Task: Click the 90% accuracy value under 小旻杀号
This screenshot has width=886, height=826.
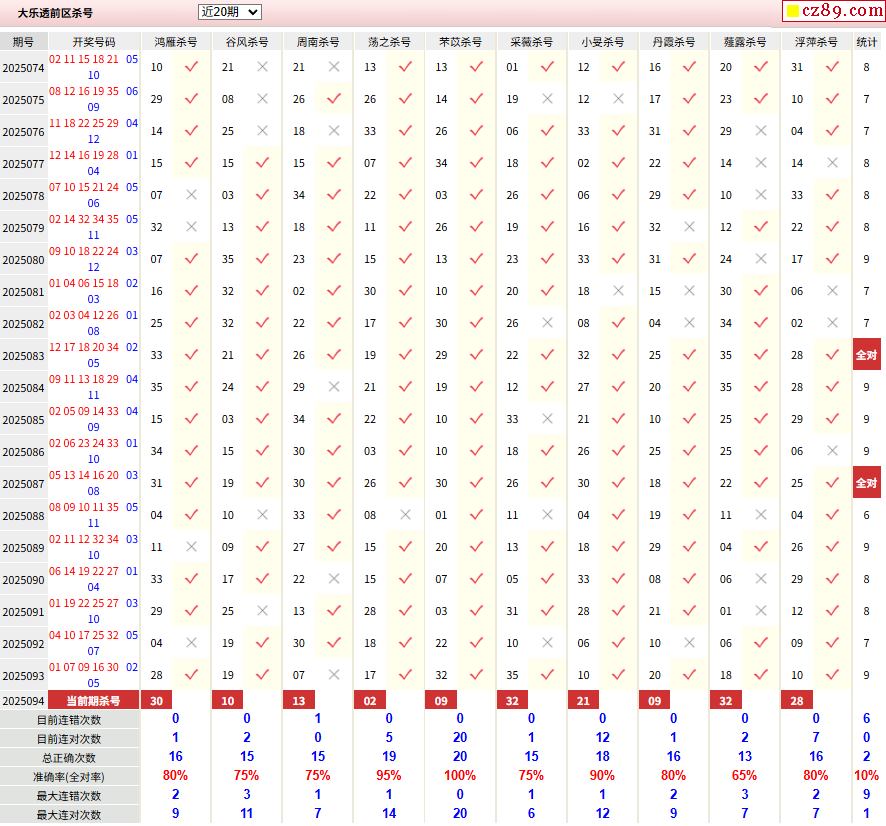Action: [x=602, y=775]
